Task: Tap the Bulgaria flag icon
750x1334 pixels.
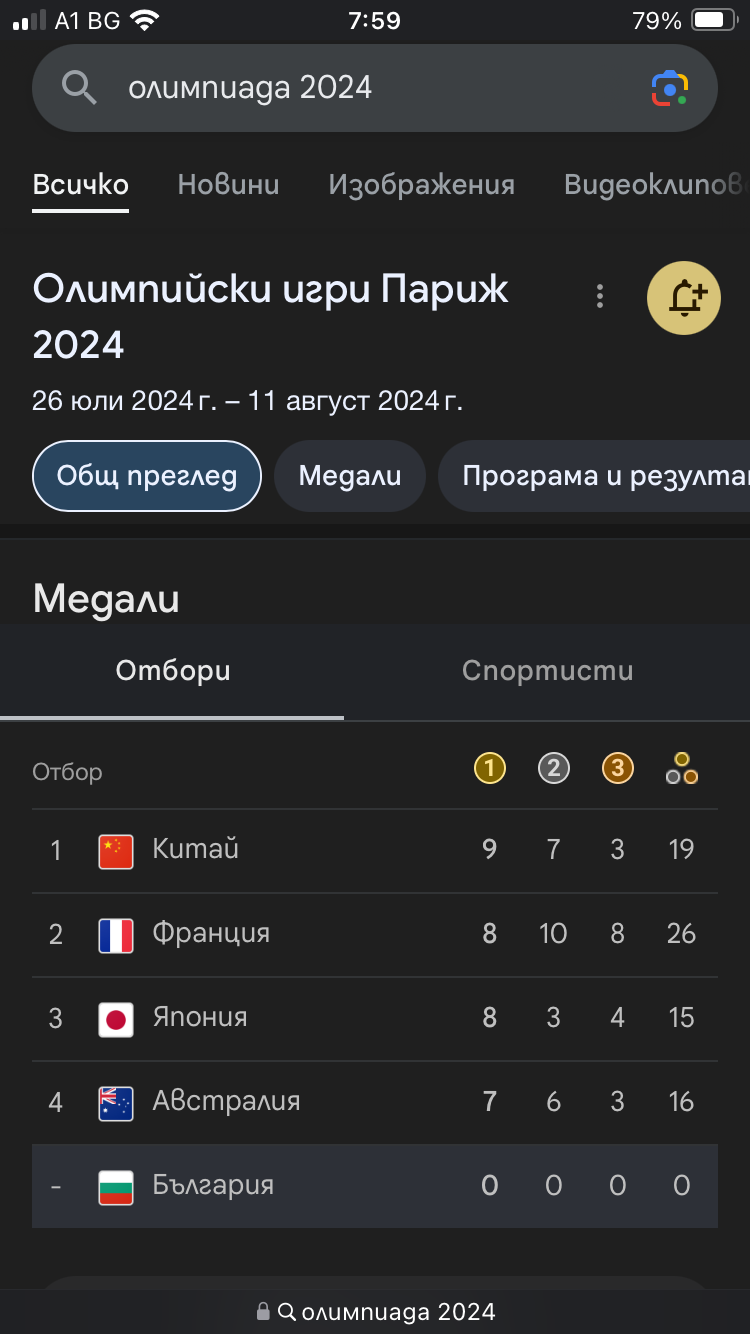Action: click(x=116, y=1187)
